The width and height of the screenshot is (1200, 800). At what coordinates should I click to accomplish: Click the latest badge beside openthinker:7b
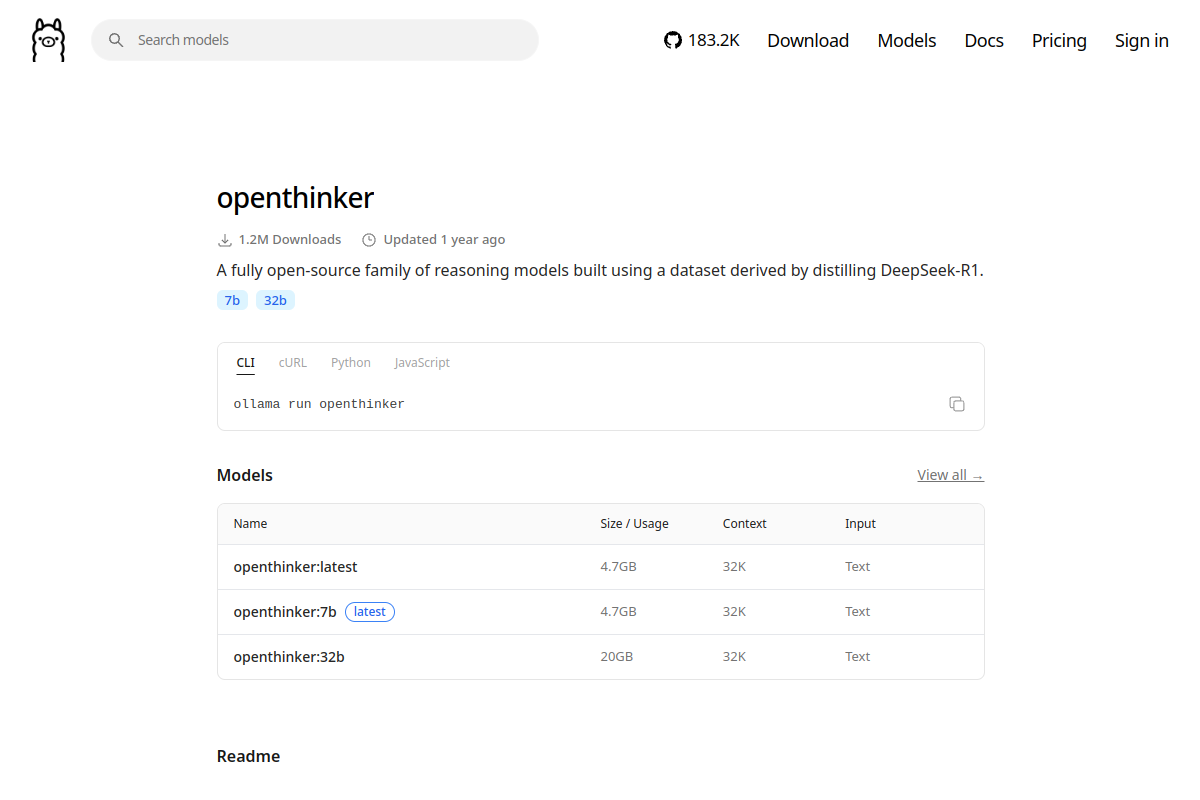[370, 612]
